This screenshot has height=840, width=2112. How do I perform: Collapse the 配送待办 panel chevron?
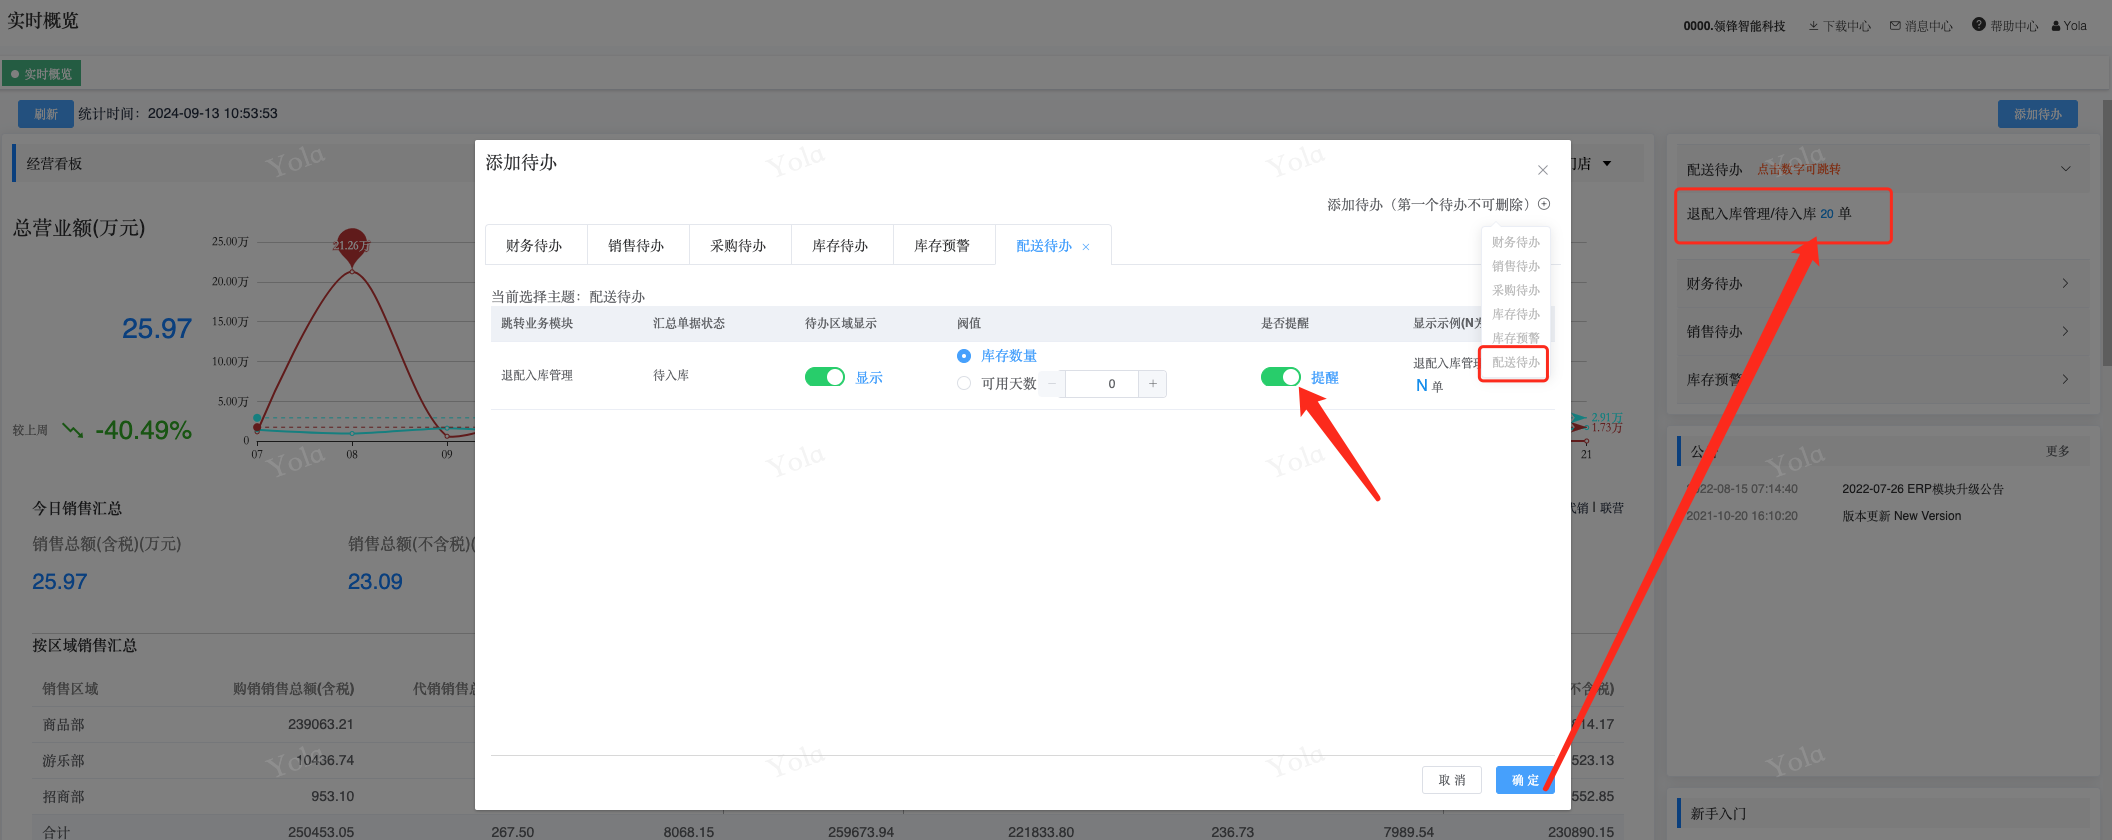2066,169
